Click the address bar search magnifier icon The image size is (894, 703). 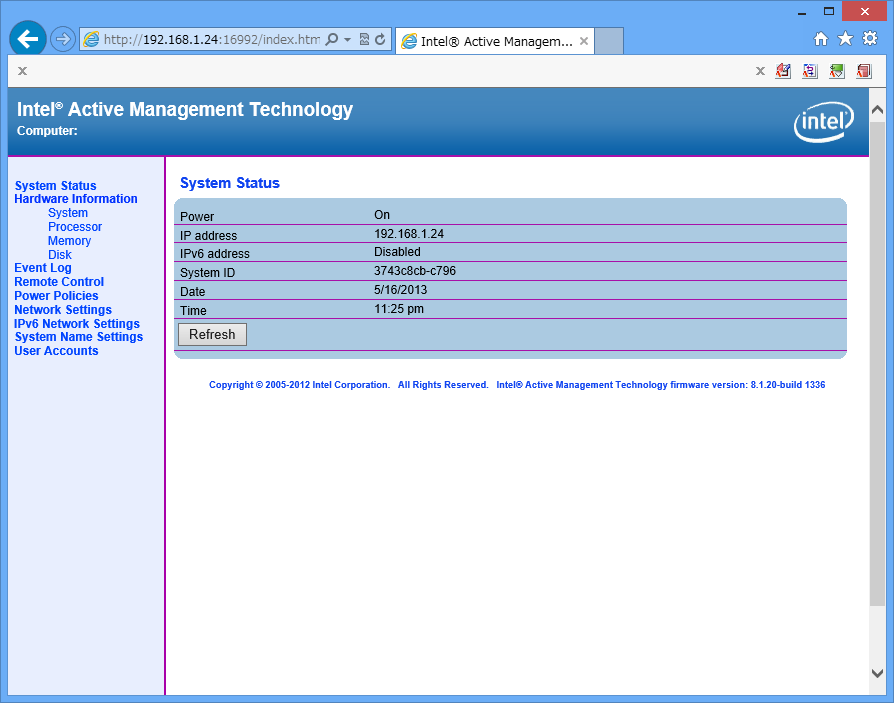332,40
